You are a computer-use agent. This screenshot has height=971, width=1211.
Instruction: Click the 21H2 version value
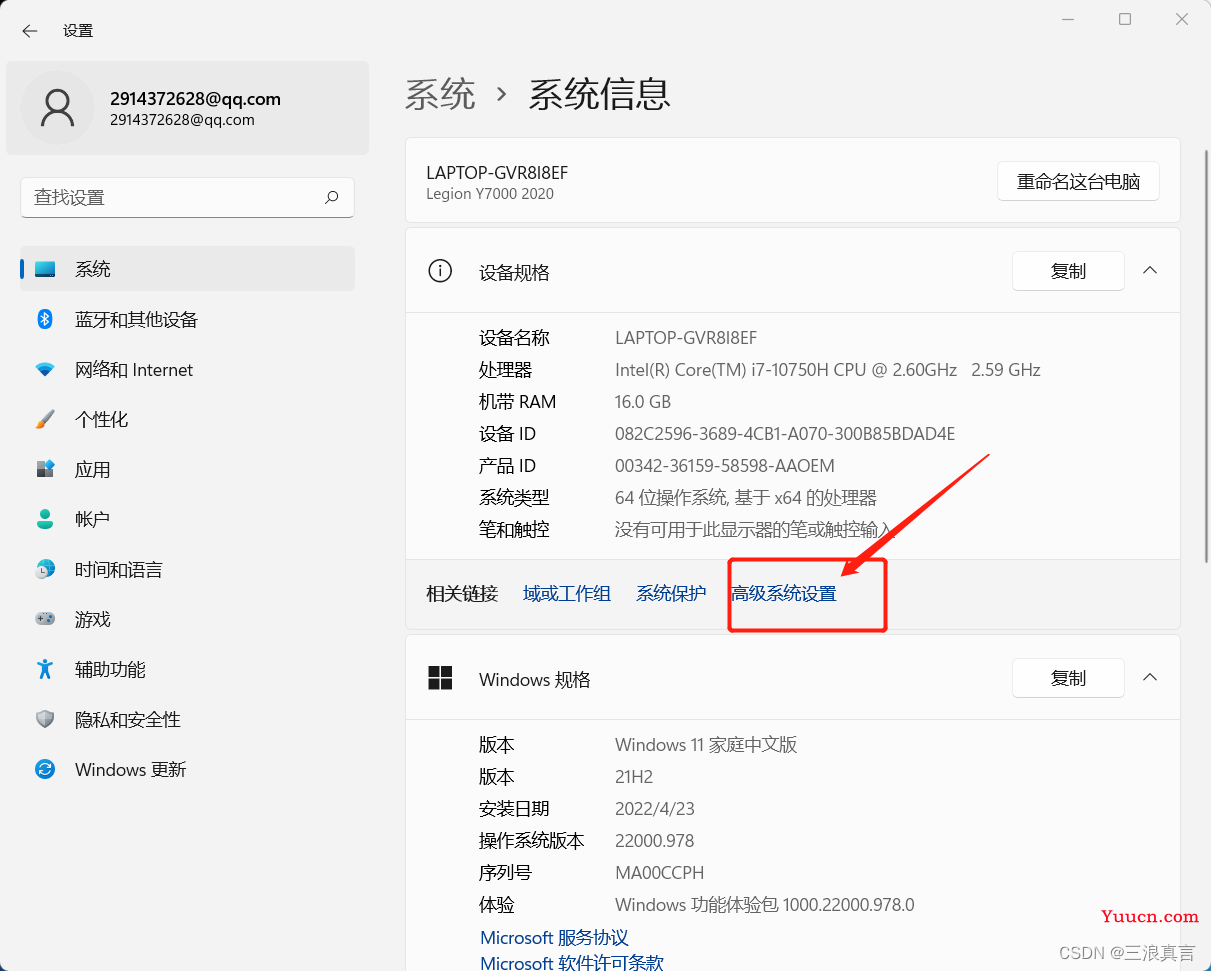pos(634,776)
